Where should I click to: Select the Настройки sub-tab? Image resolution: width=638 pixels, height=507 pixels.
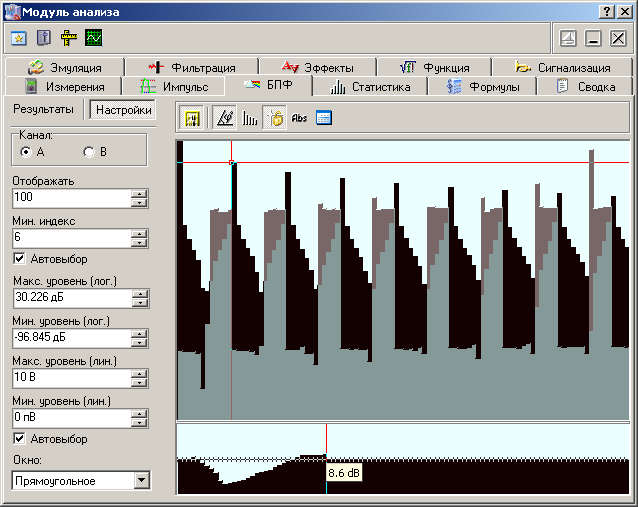tap(124, 110)
